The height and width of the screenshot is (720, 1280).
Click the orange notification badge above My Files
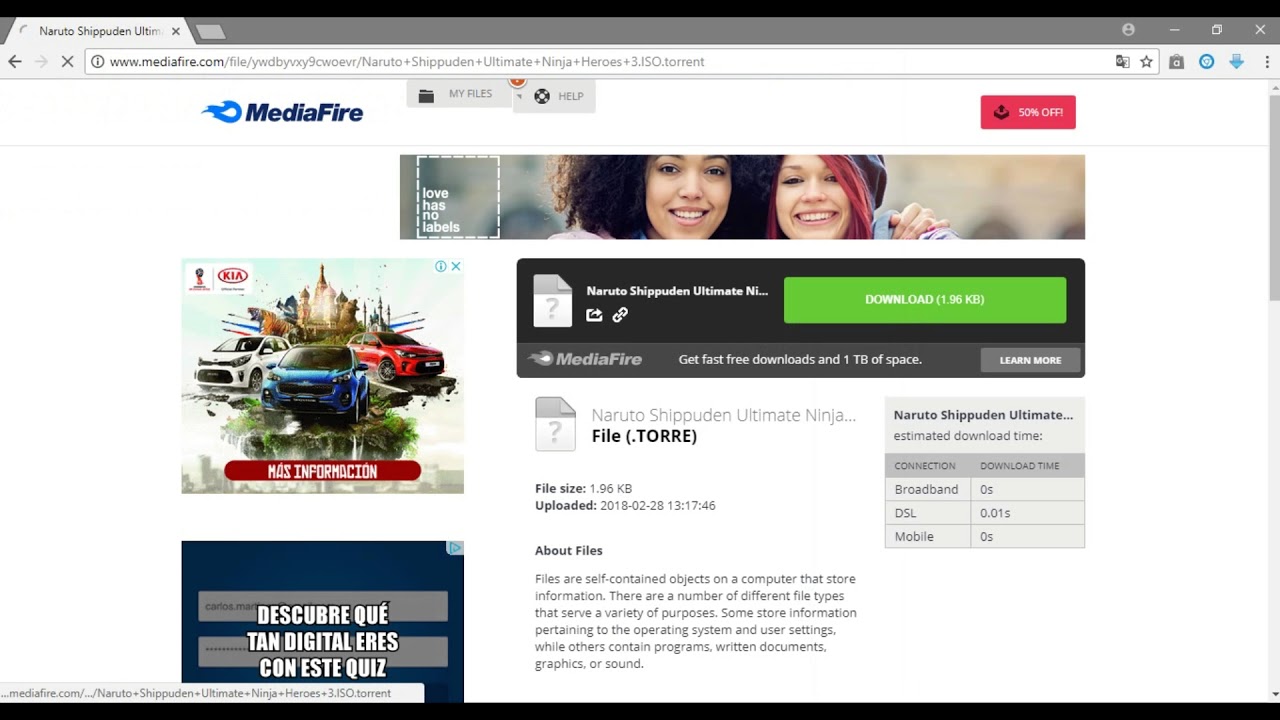click(517, 81)
